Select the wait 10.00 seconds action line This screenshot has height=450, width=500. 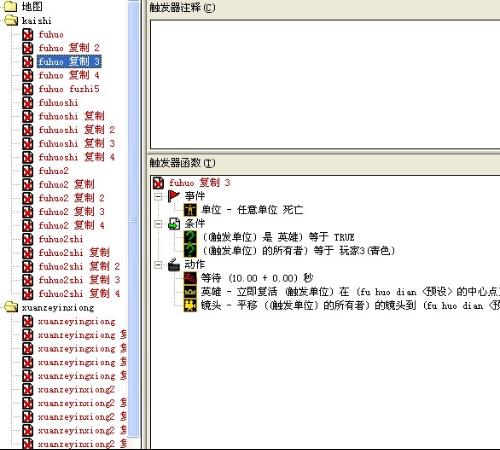(x=257, y=278)
